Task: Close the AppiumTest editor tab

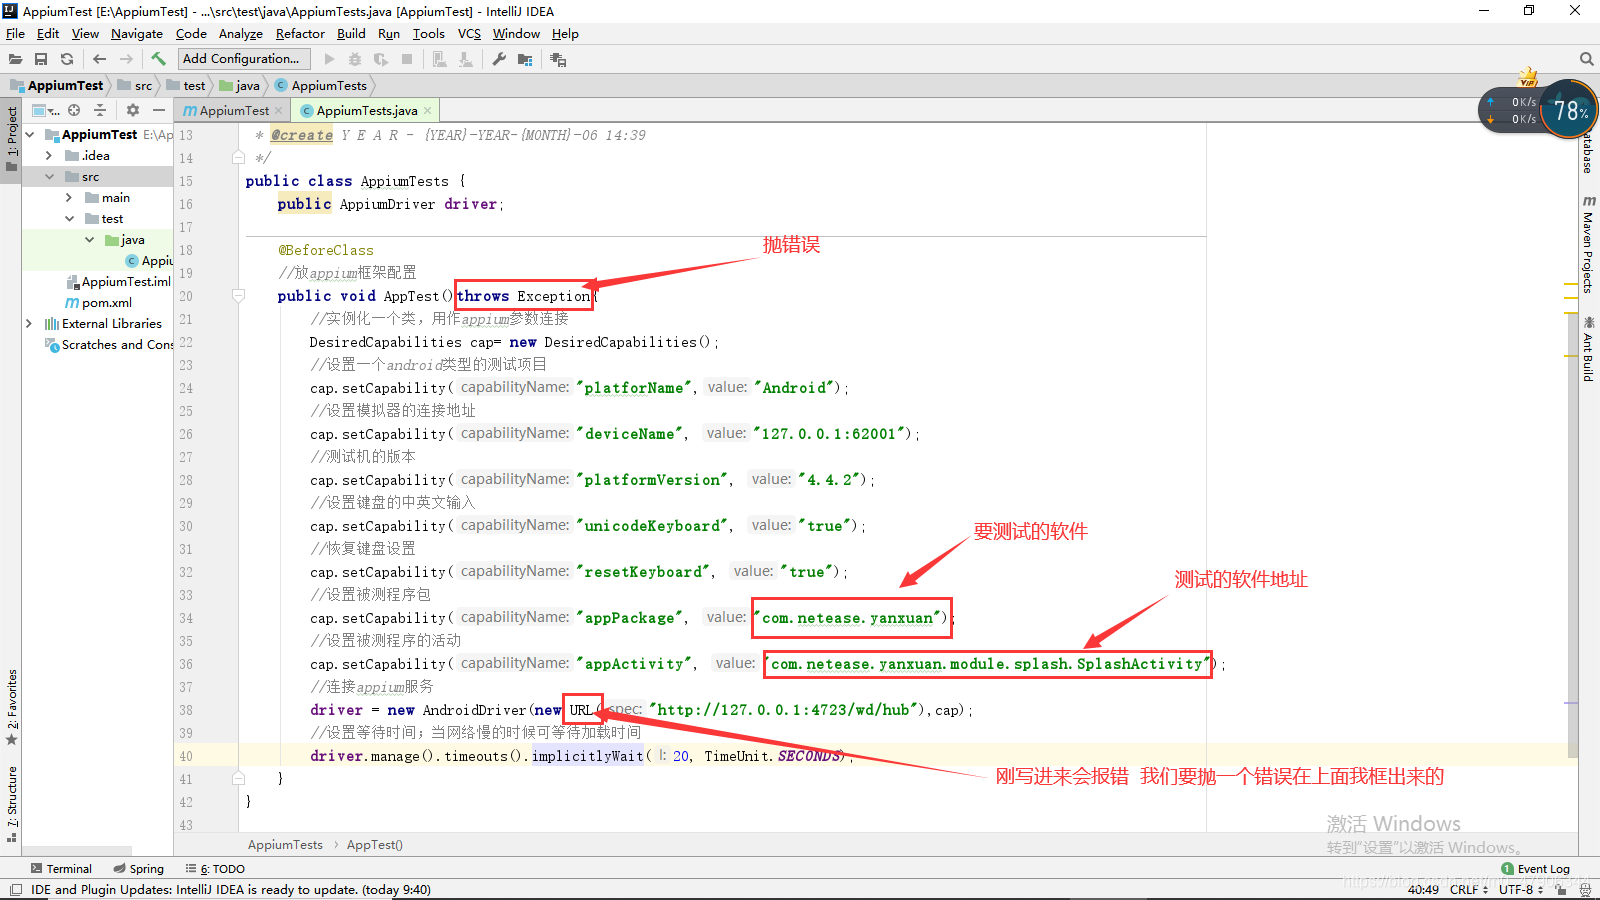Action: tap(279, 111)
